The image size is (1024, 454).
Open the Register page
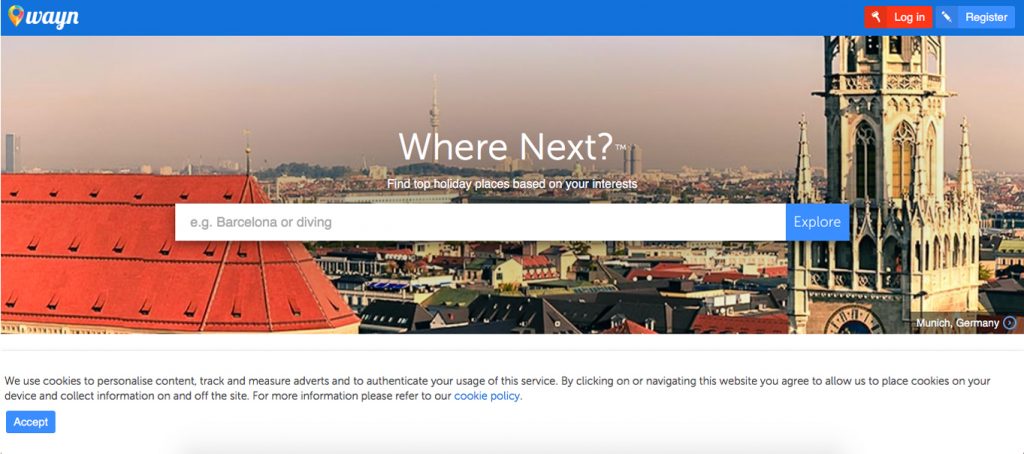975,17
